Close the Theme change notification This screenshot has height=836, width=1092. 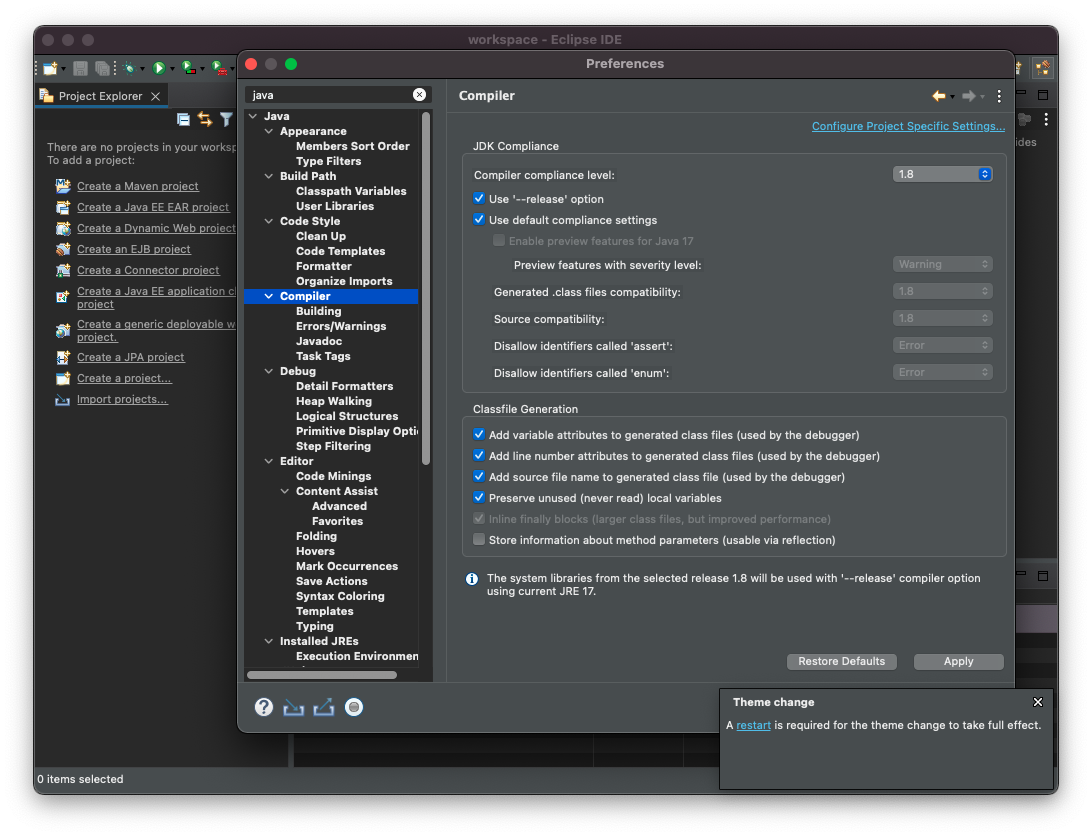[1038, 702]
